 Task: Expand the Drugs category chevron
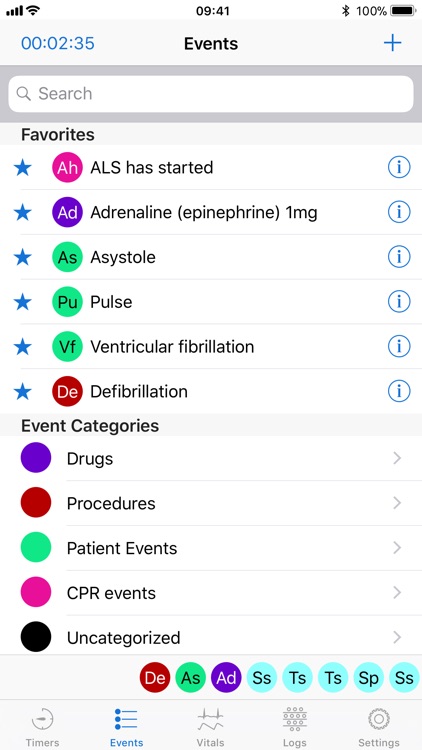coord(397,458)
